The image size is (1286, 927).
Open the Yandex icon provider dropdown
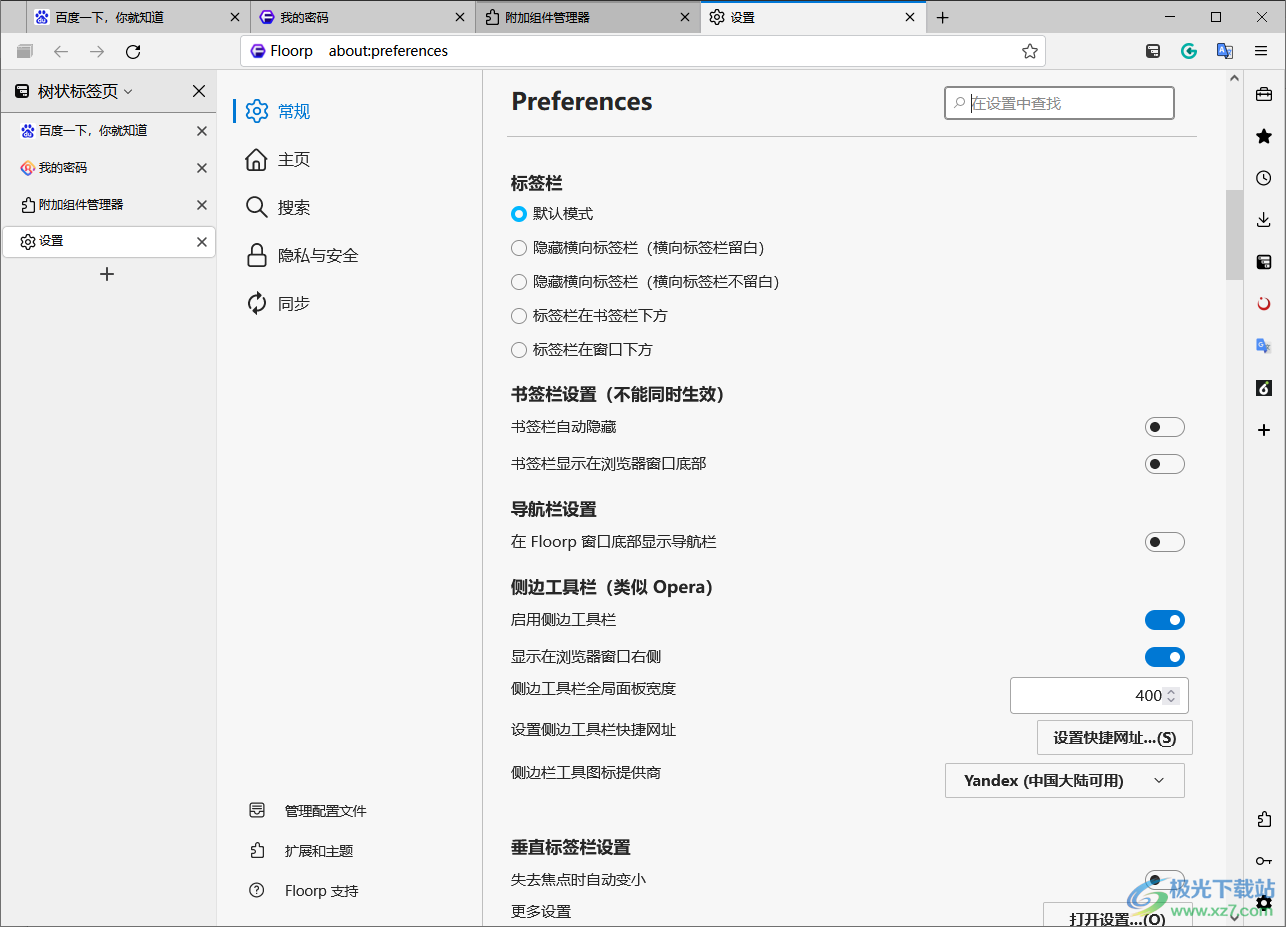pos(1064,780)
